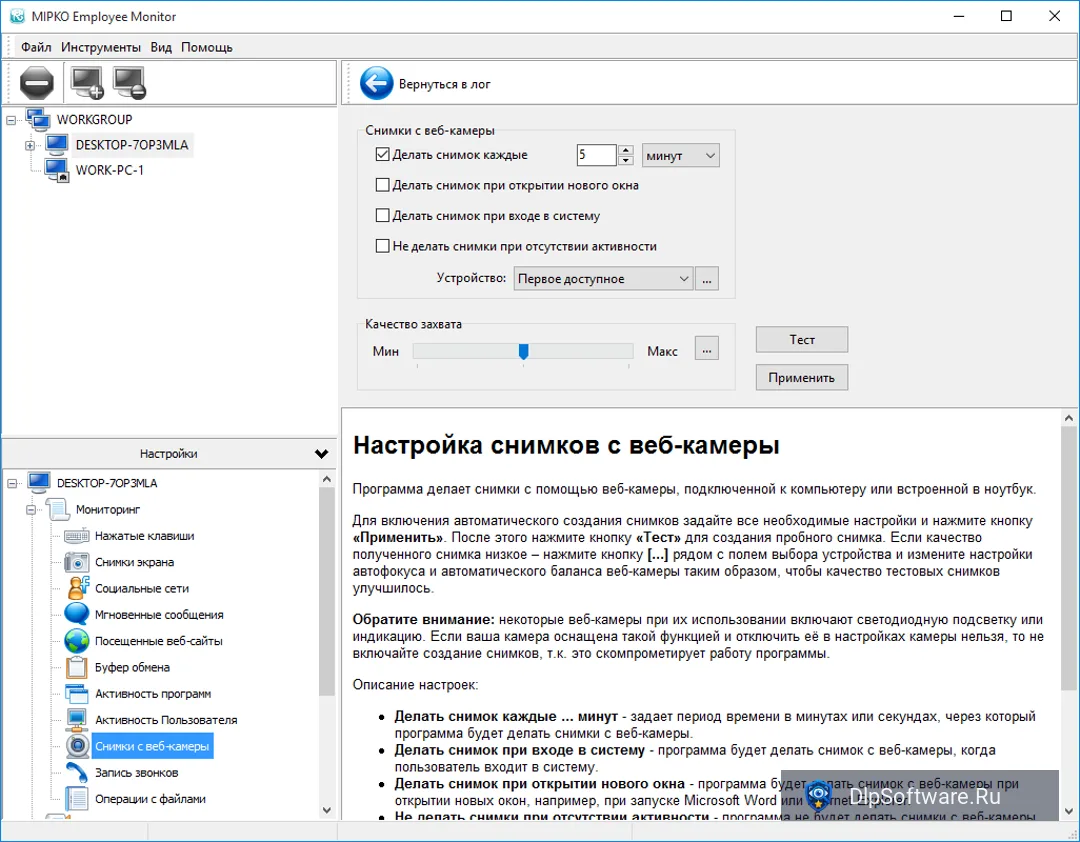
Task: Uncheck Делать снимок каждые checkbox
Action: coord(382,155)
